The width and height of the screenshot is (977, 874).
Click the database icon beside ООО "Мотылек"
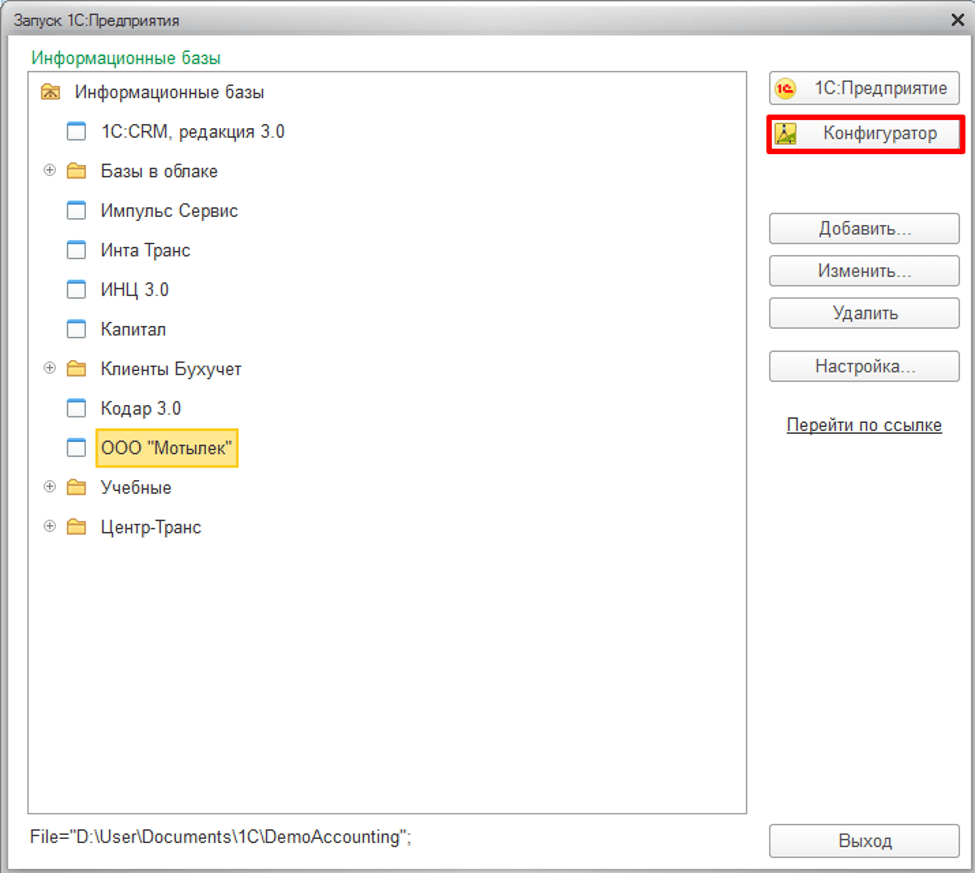(77, 449)
